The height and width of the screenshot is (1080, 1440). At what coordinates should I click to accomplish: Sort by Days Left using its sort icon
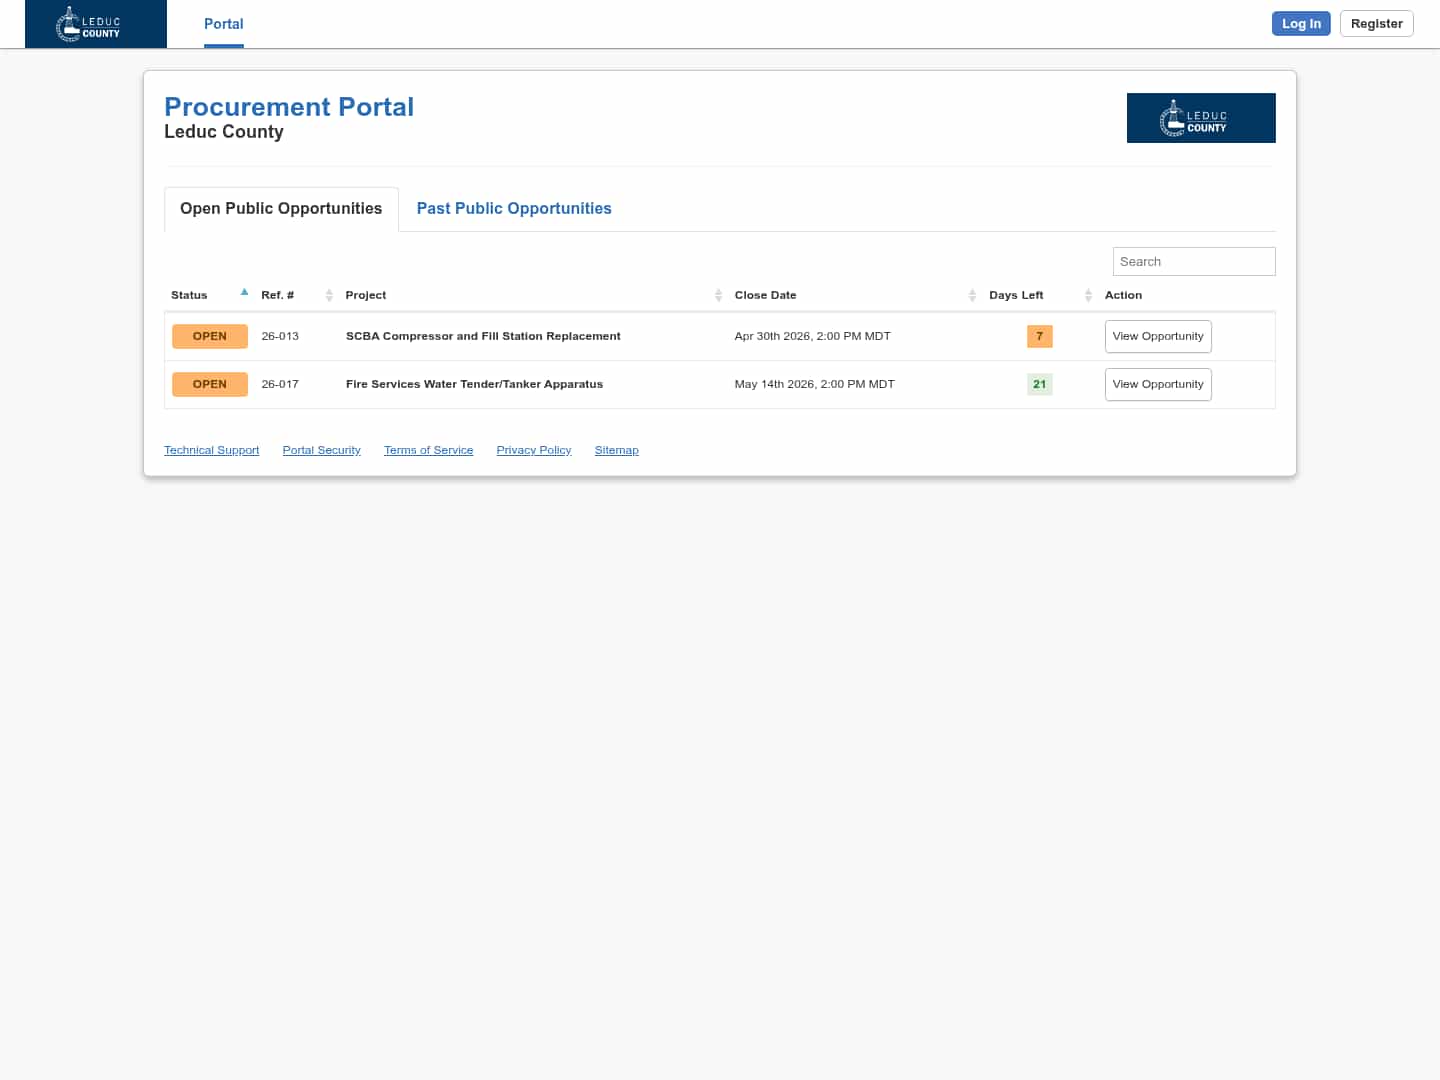tap(1088, 295)
